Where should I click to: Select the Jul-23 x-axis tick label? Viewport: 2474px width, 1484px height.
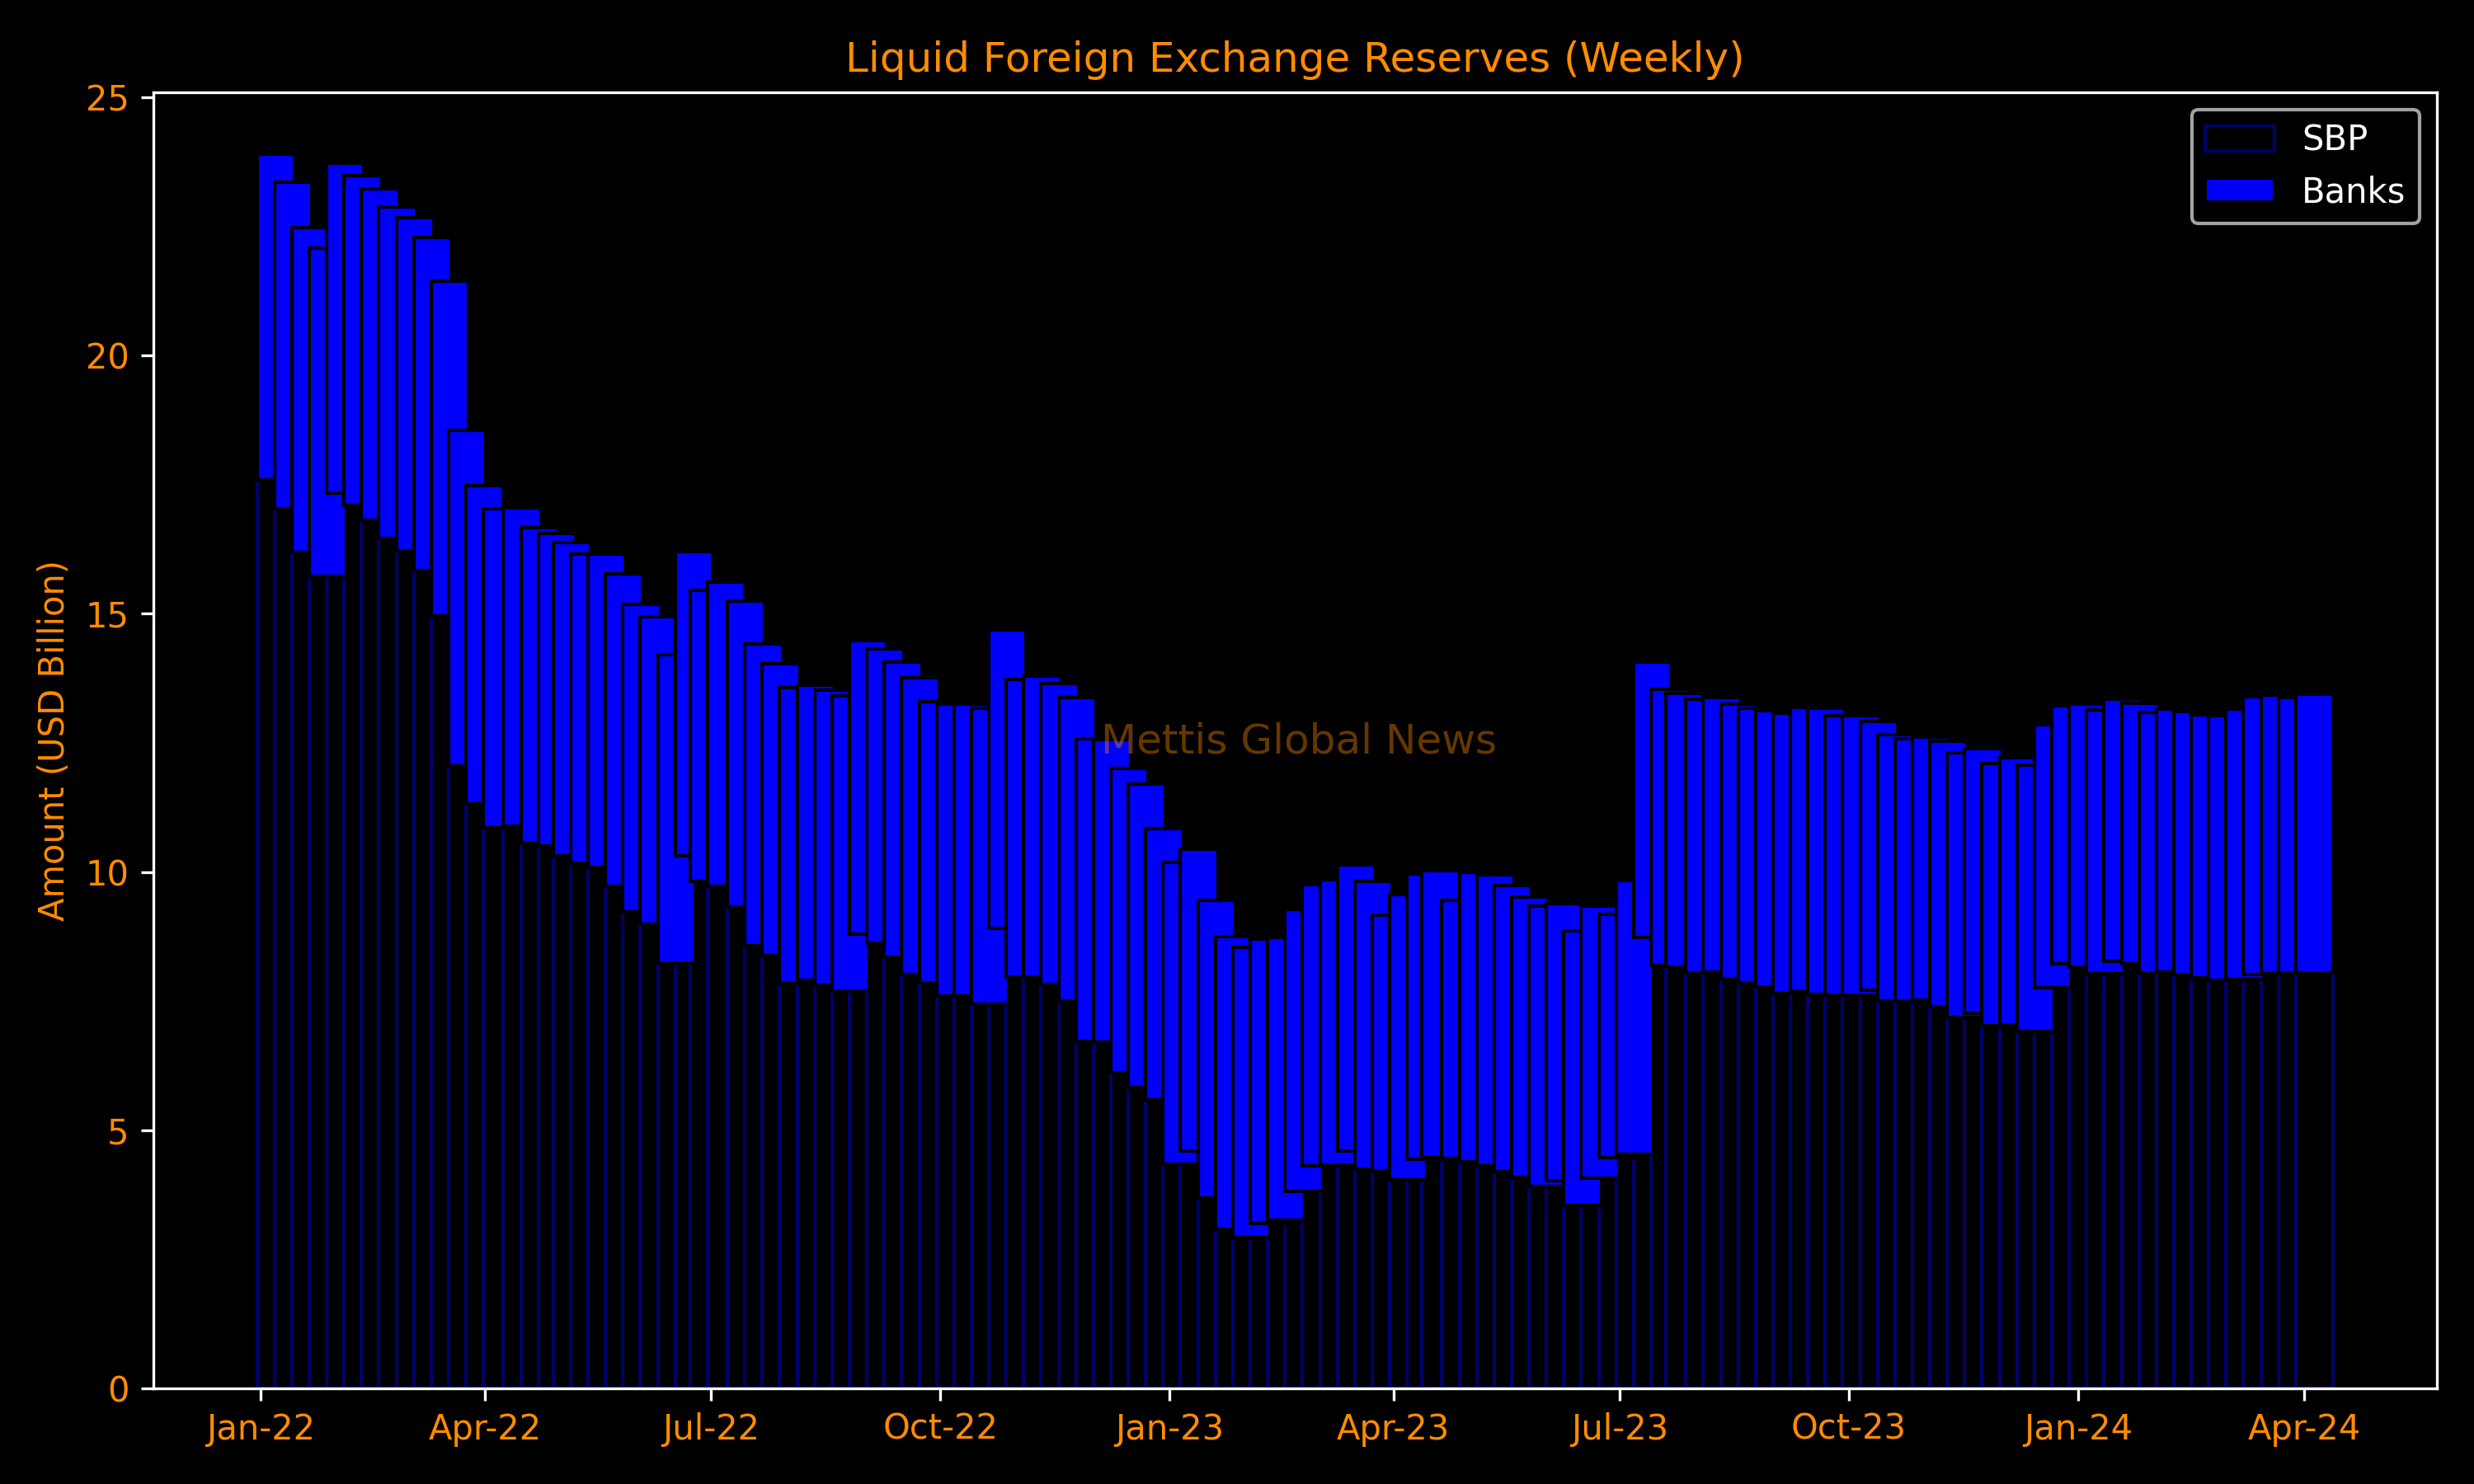[x=1620, y=1428]
